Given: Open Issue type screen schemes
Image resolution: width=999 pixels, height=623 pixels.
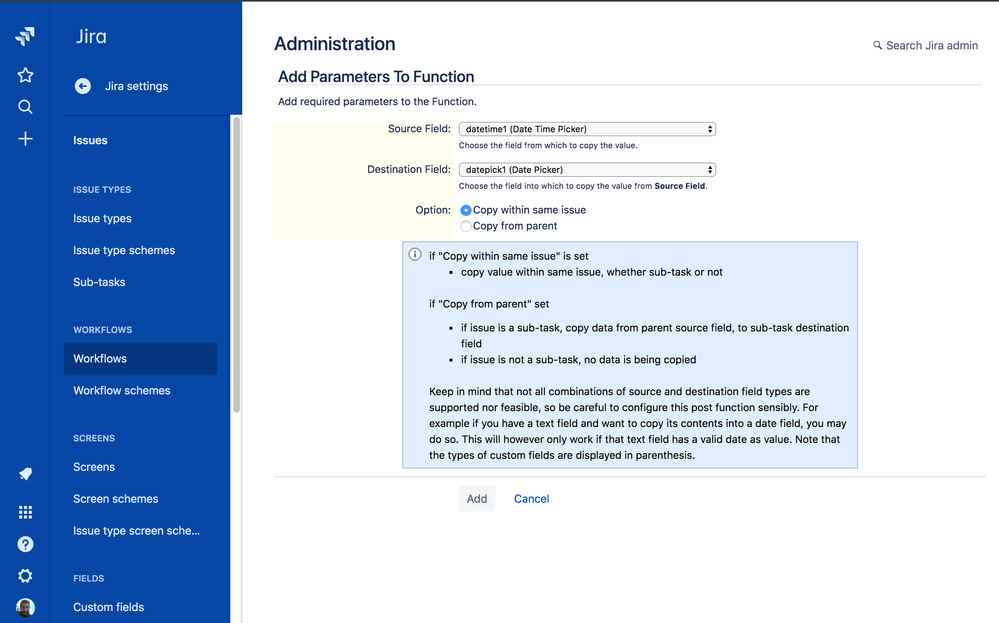Looking at the screenshot, I should point(136,531).
